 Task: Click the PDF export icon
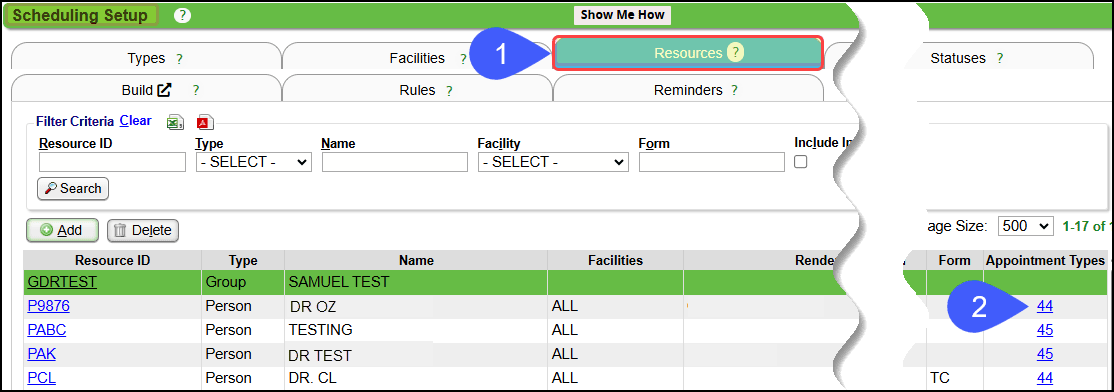coord(205,122)
